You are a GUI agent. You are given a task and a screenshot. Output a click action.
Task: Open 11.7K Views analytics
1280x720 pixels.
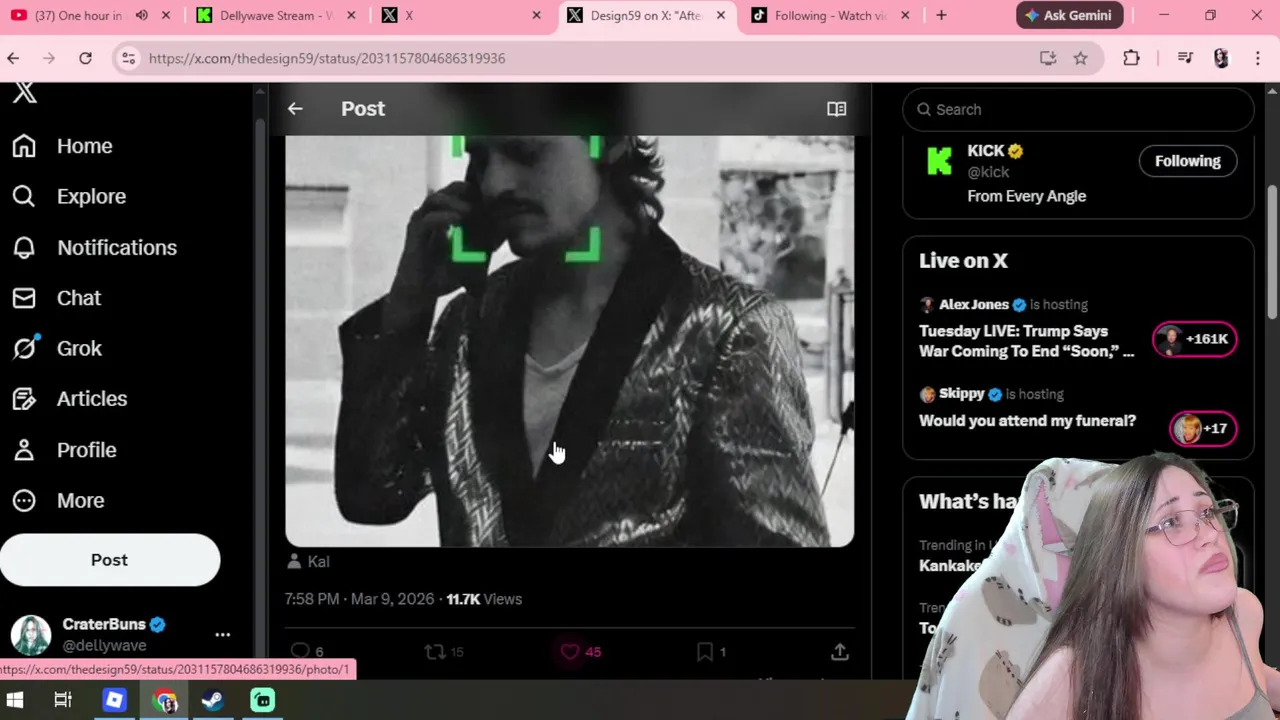pyautogui.click(x=484, y=599)
